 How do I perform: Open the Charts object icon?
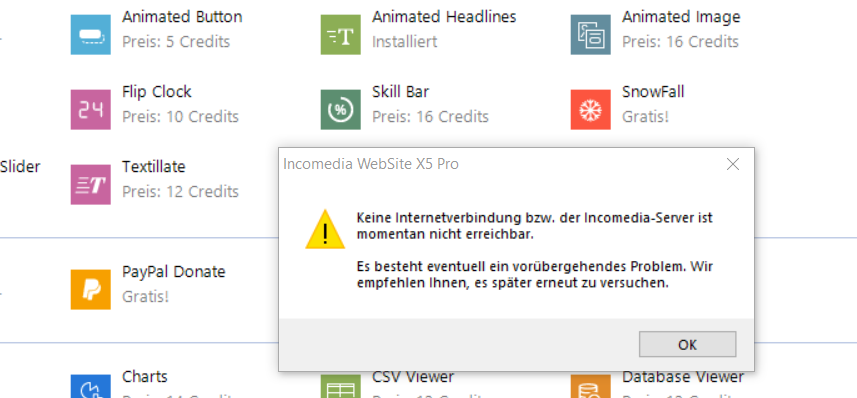coord(91,387)
